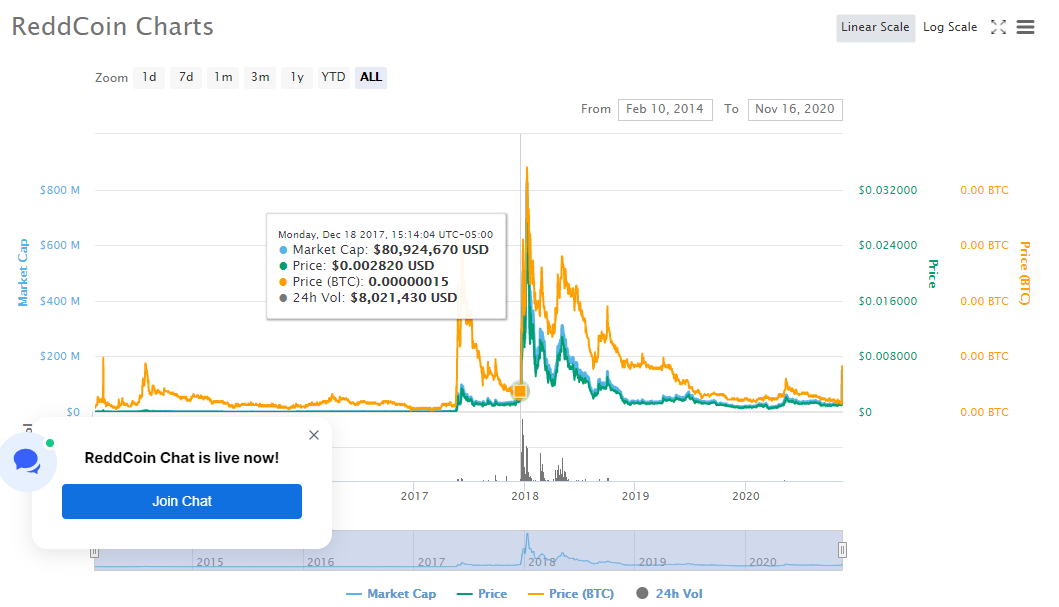Toggle Market Cap series in legend
The height and width of the screenshot is (607, 1059).
391,594
